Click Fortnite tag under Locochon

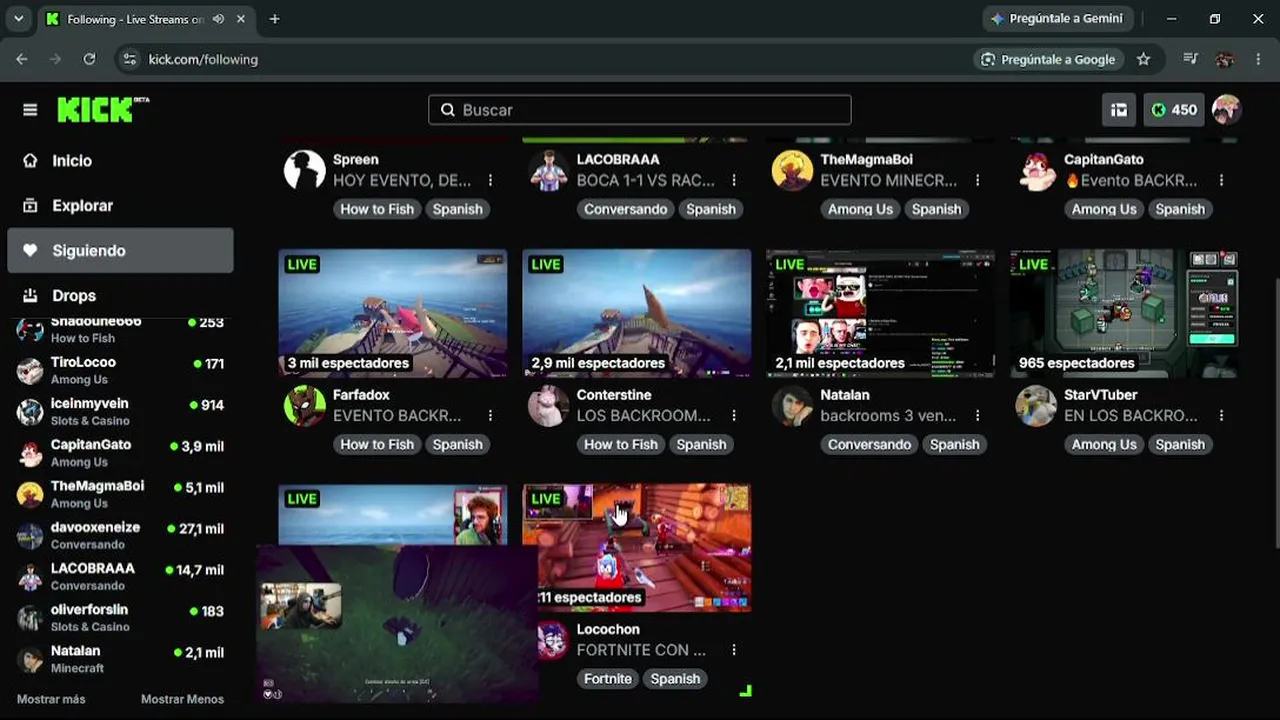pyautogui.click(x=608, y=679)
